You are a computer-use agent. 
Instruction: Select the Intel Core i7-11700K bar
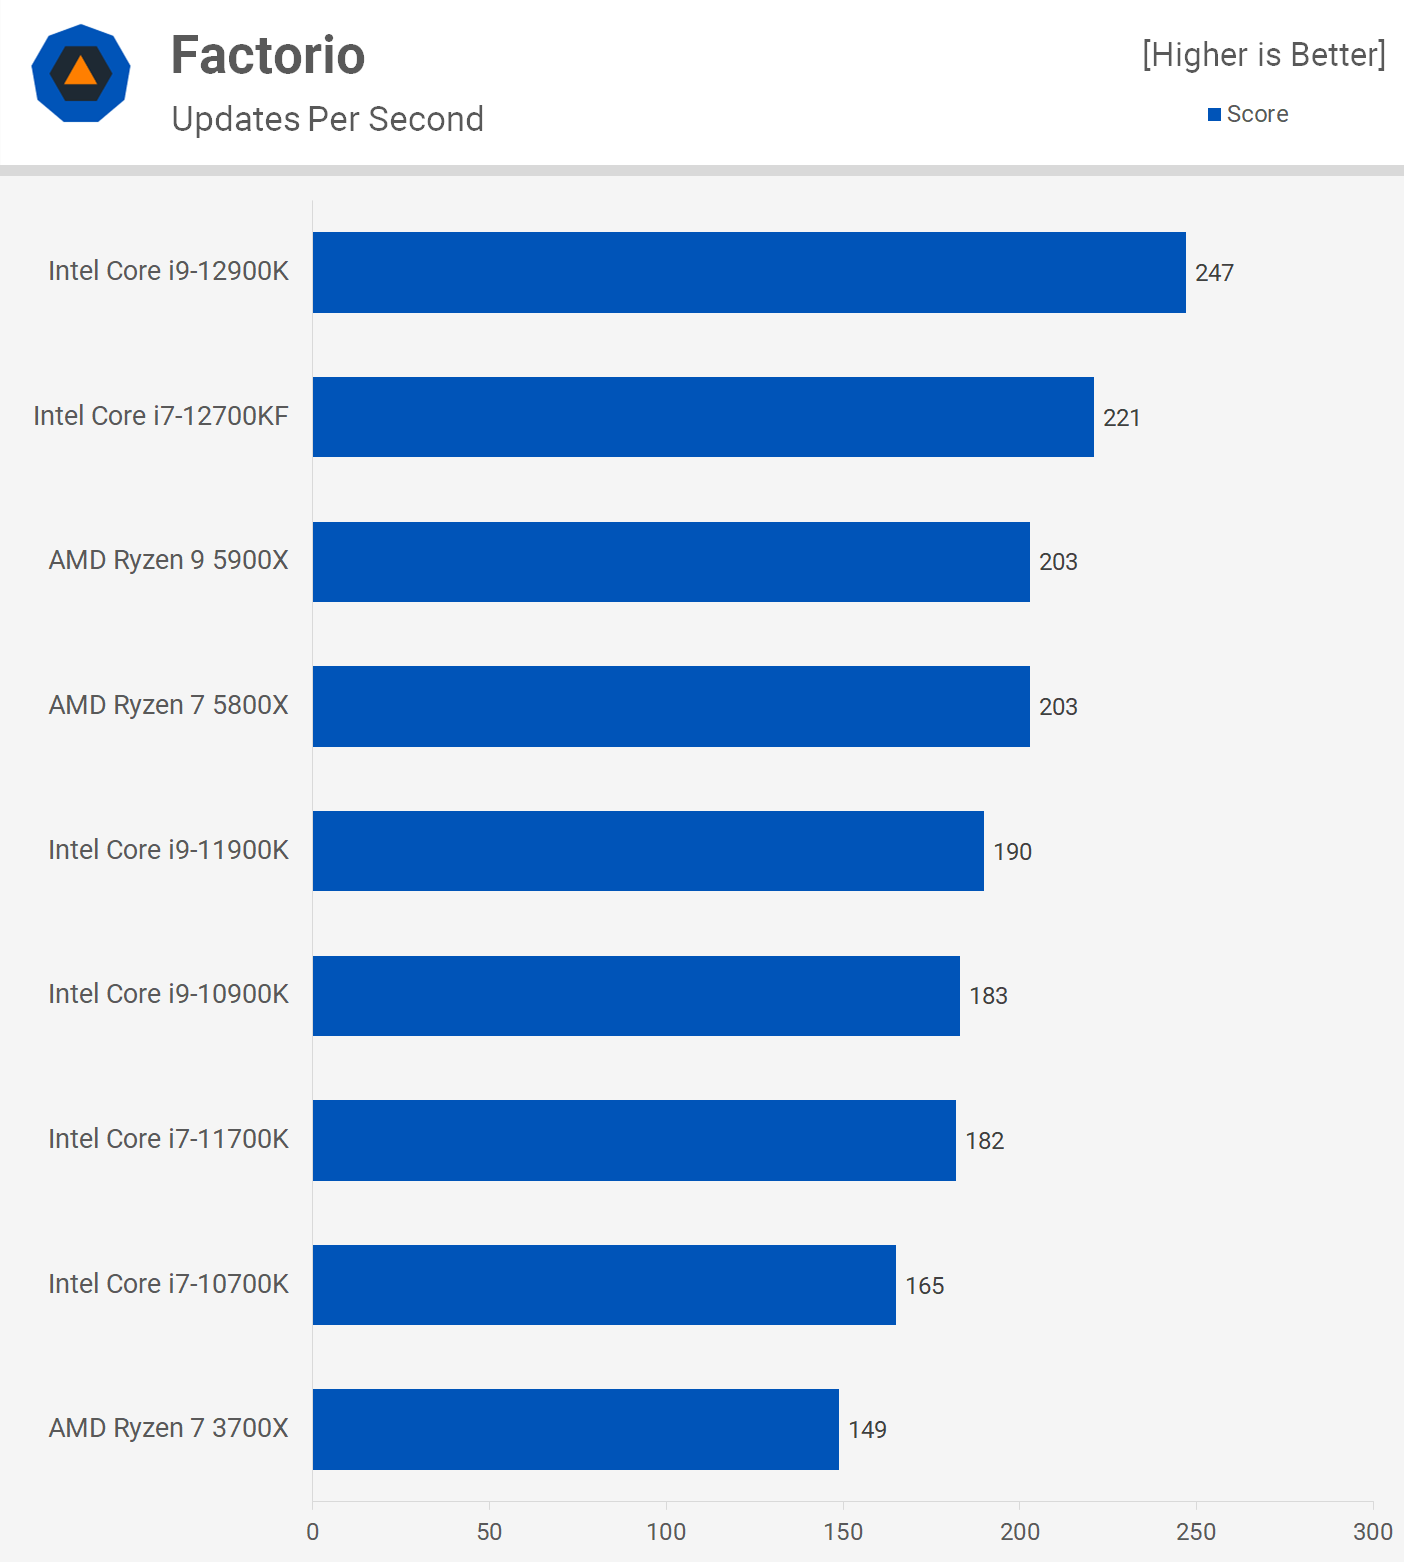pyautogui.click(x=634, y=1140)
